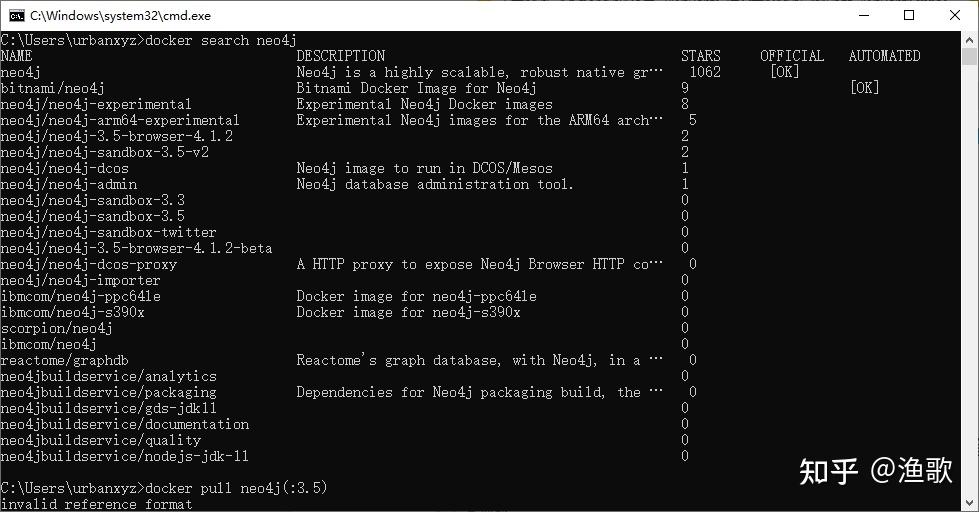Viewport: 979px width, 512px height.
Task: Minimize the cmd.exe window
Action: point(864,16)
